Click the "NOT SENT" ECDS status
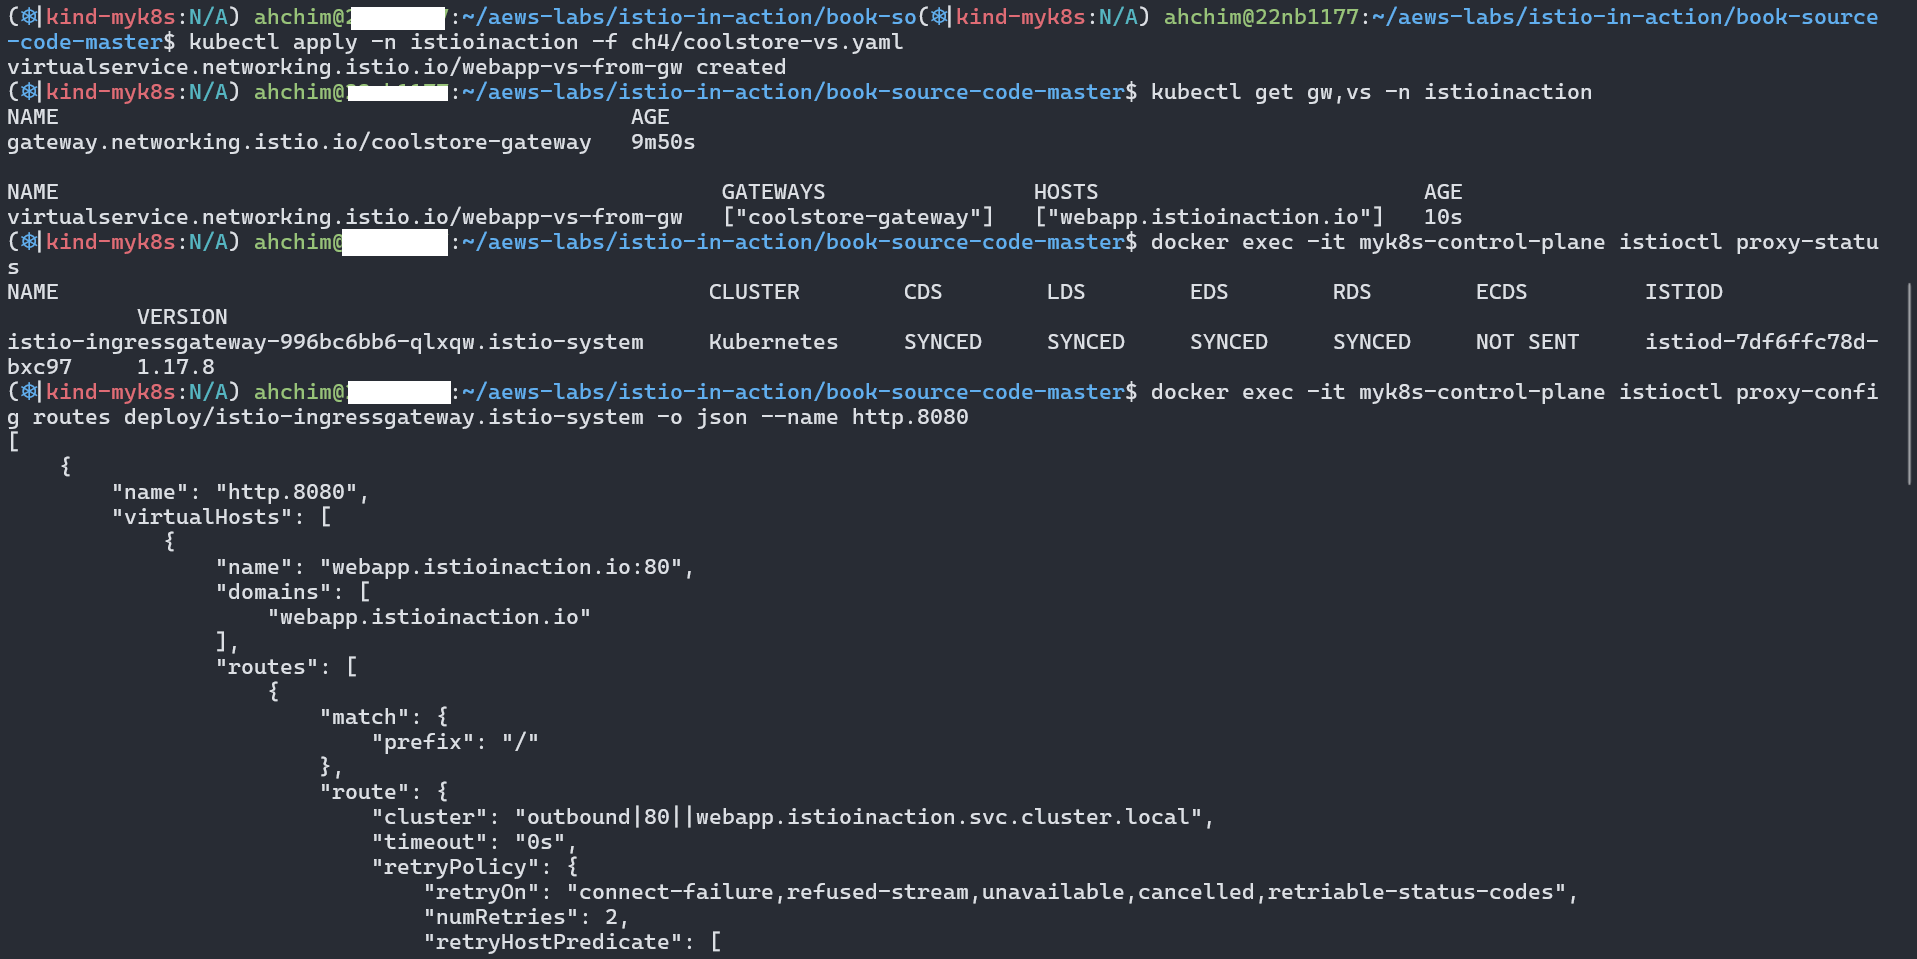Image resolution: width=1917 pixels, height=959 pixels. pos(1528,342)
